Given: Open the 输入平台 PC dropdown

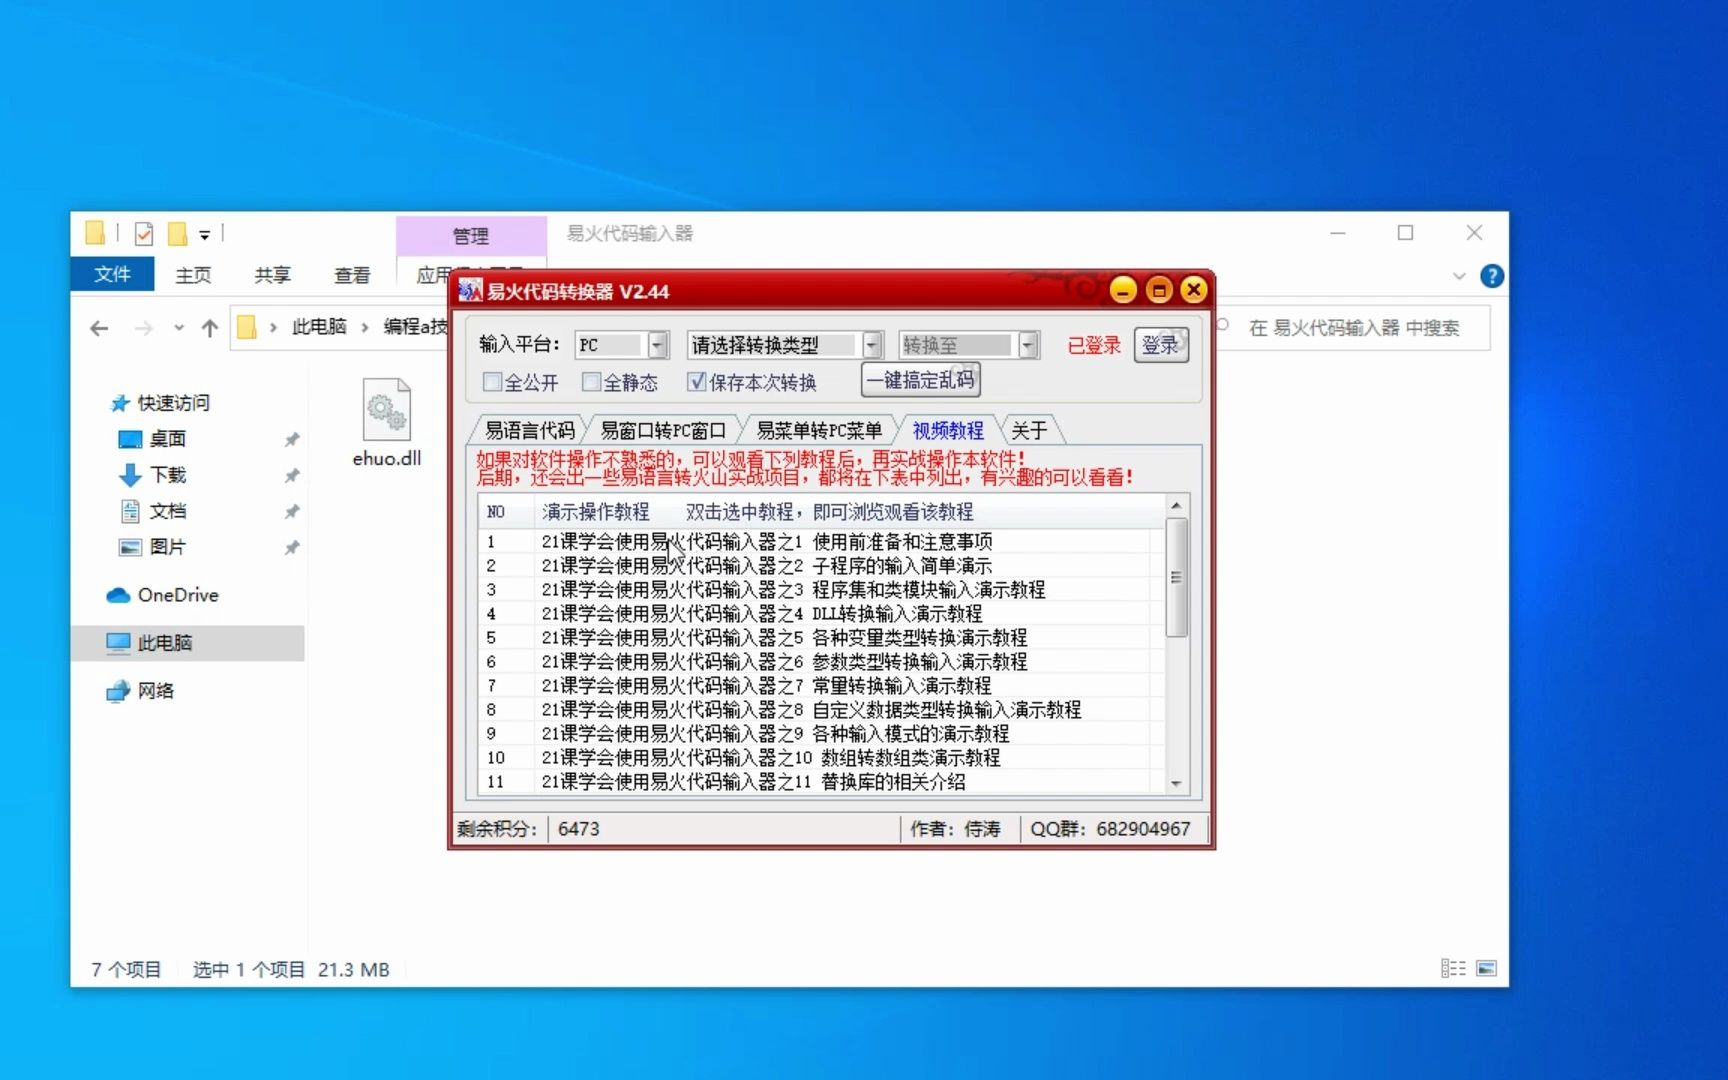Looking at the screenshot, I should pos(658,345).
